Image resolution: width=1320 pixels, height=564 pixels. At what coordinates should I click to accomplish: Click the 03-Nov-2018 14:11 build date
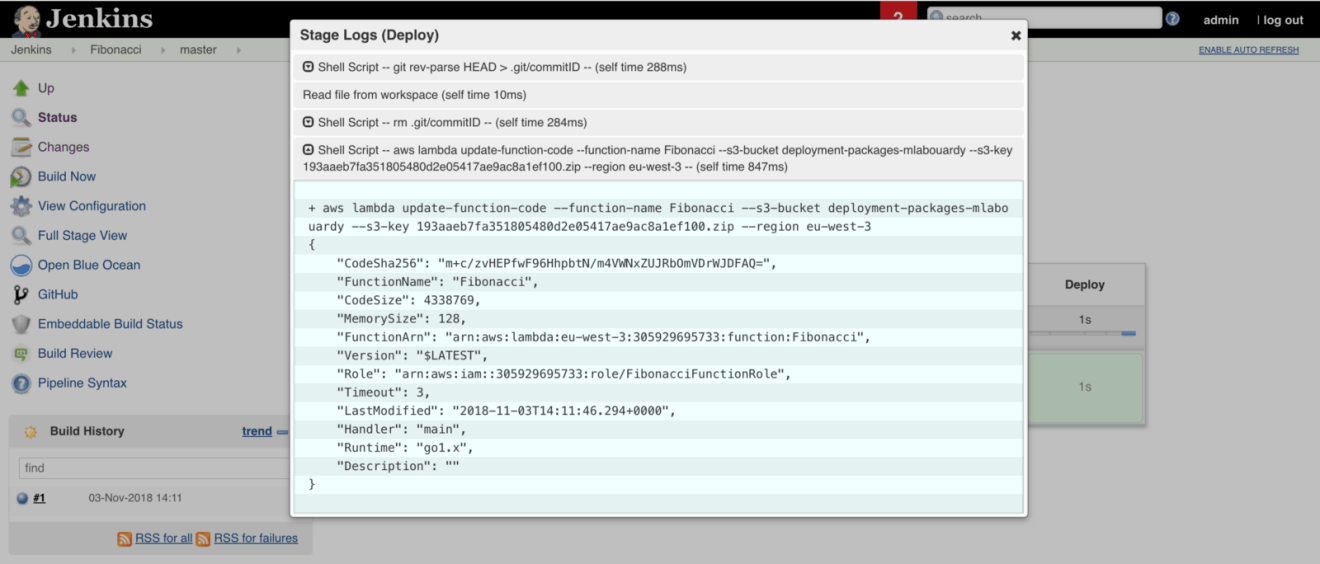click(x=135, y=498)
